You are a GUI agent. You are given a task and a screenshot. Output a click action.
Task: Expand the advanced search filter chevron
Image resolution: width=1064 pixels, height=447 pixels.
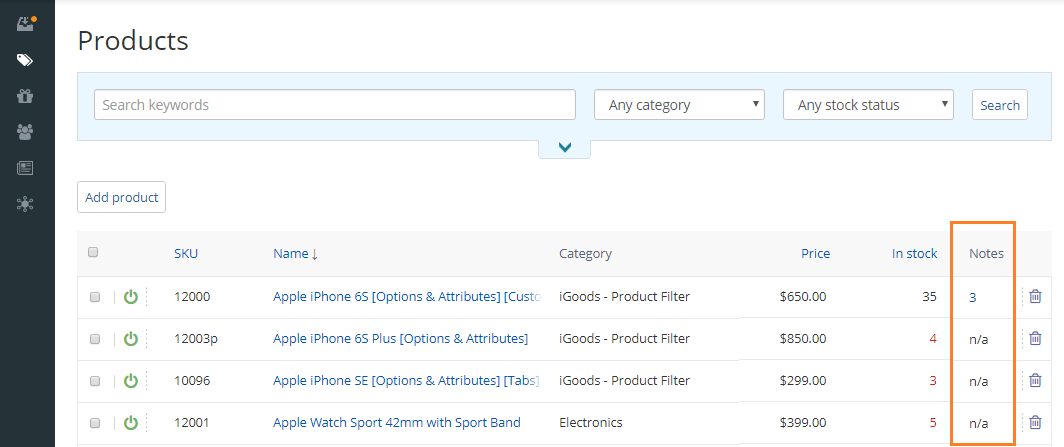[565, 149]
